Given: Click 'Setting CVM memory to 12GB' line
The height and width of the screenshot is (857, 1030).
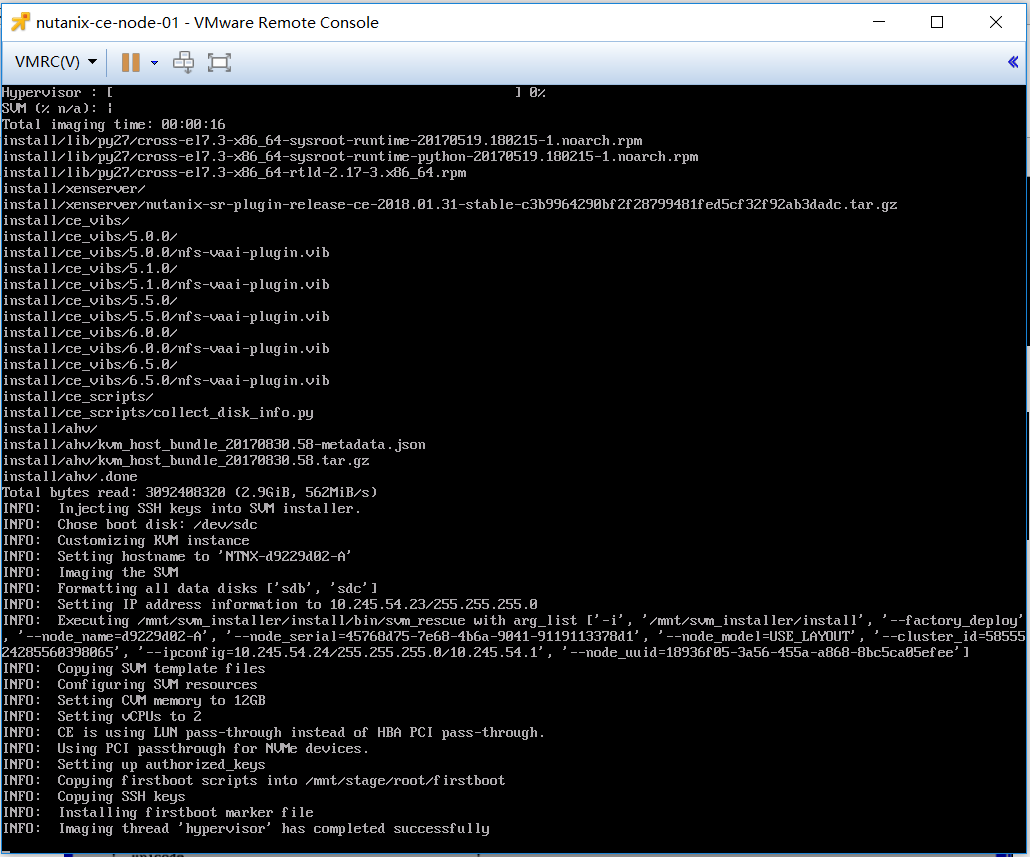Looking at the screenshot, I should (134, 701).
